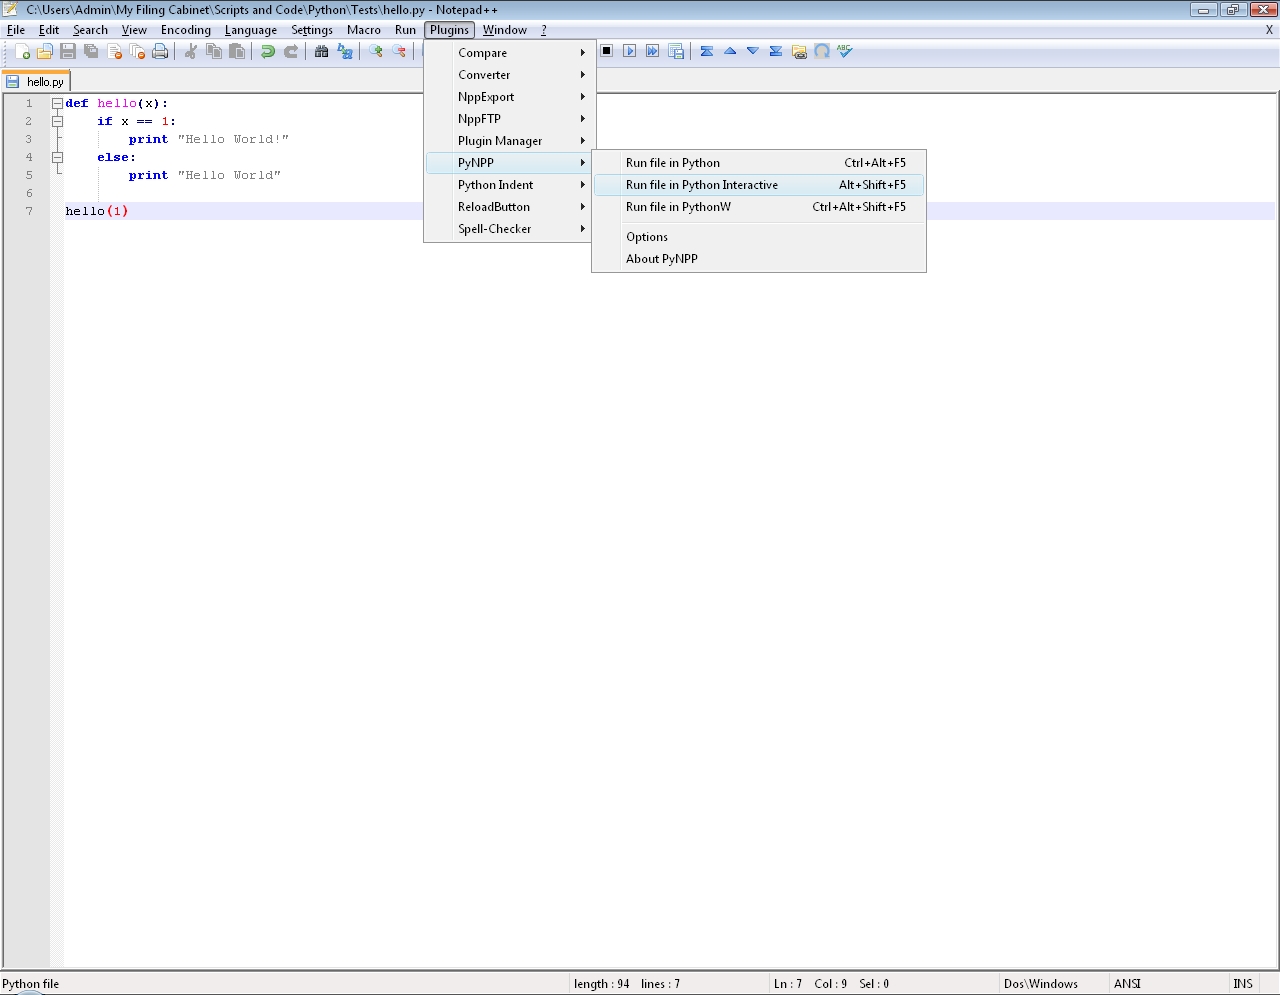Click the Compare next-difference down arrow
The image size is (1280, 995).
(x=753, y=51)
